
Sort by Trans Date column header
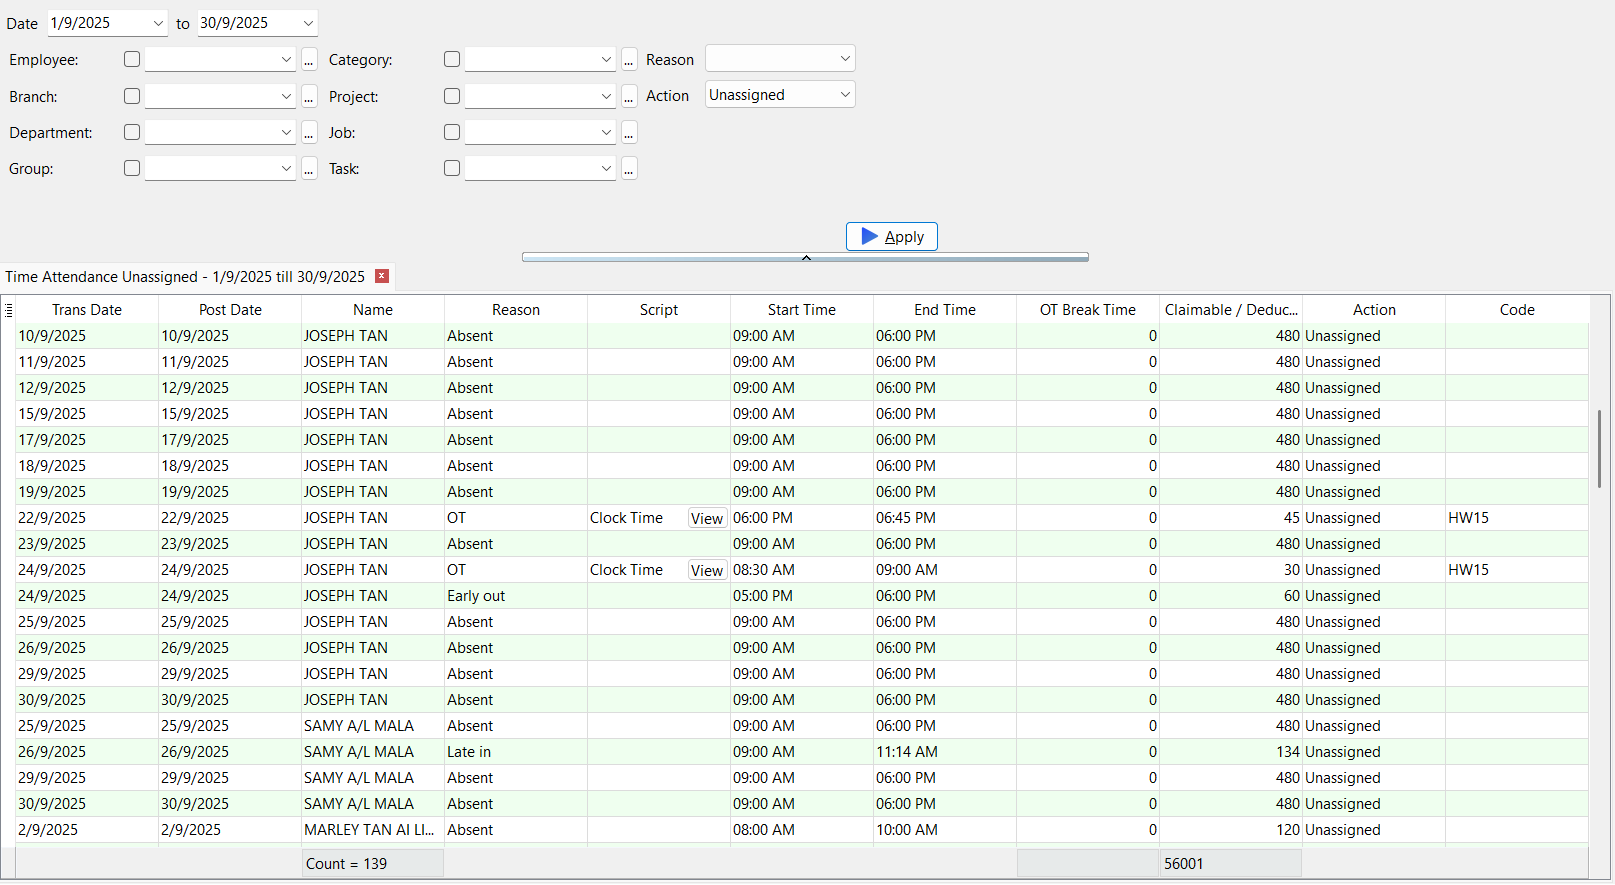[87, 310]
